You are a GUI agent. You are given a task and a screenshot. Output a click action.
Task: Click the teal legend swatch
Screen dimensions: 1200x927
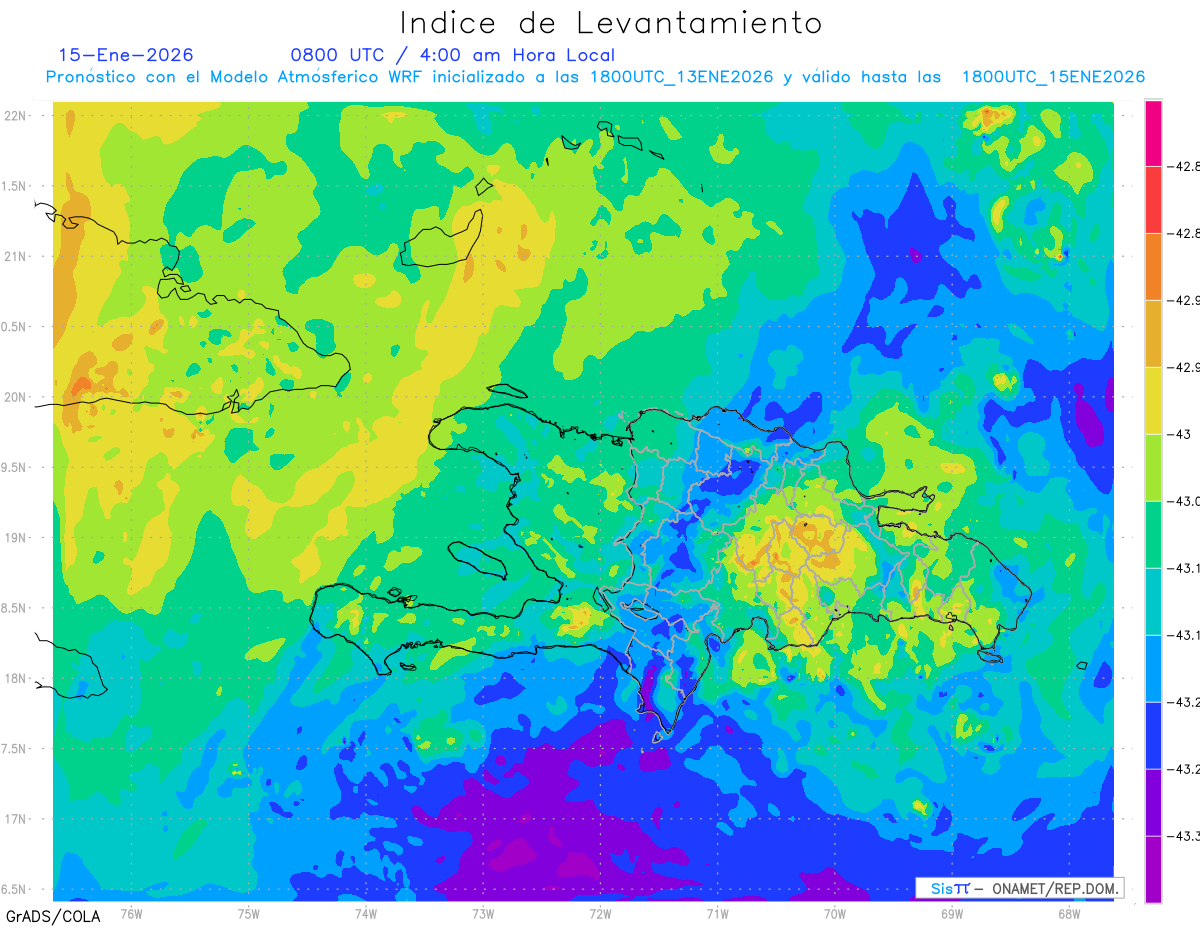point(1153,602)
